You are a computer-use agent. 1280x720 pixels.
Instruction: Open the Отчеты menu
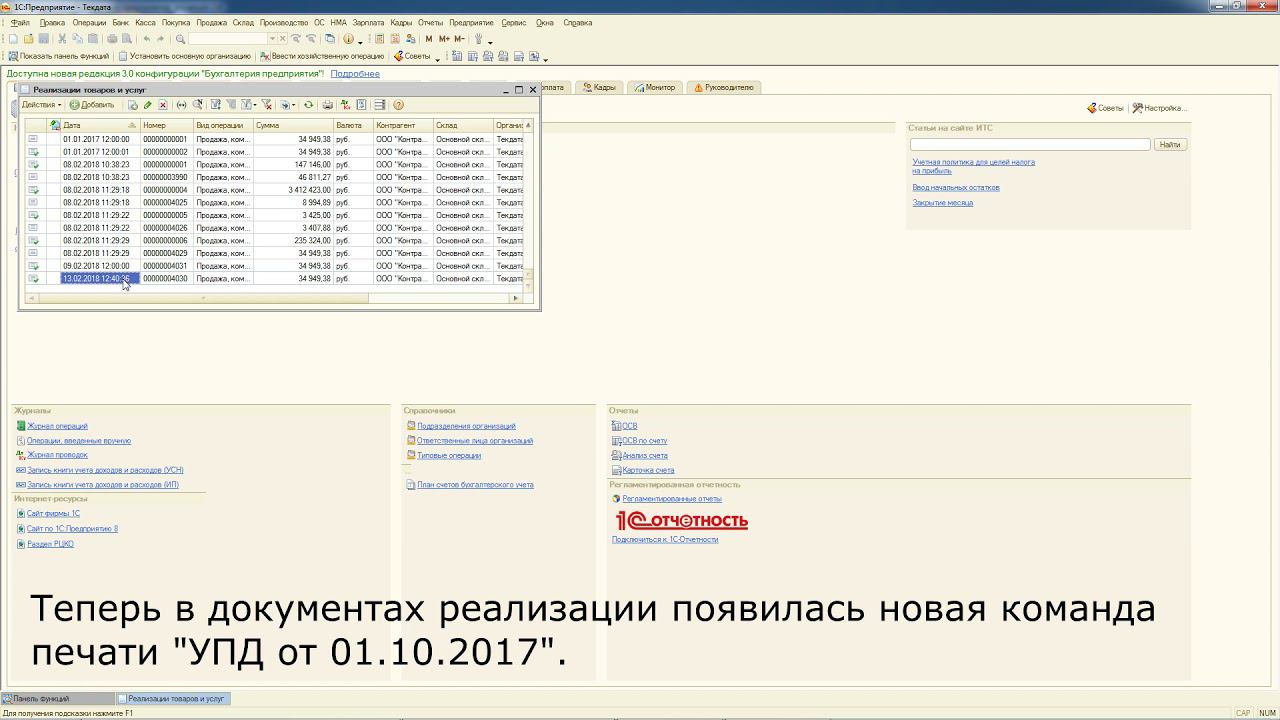[430, 22]
